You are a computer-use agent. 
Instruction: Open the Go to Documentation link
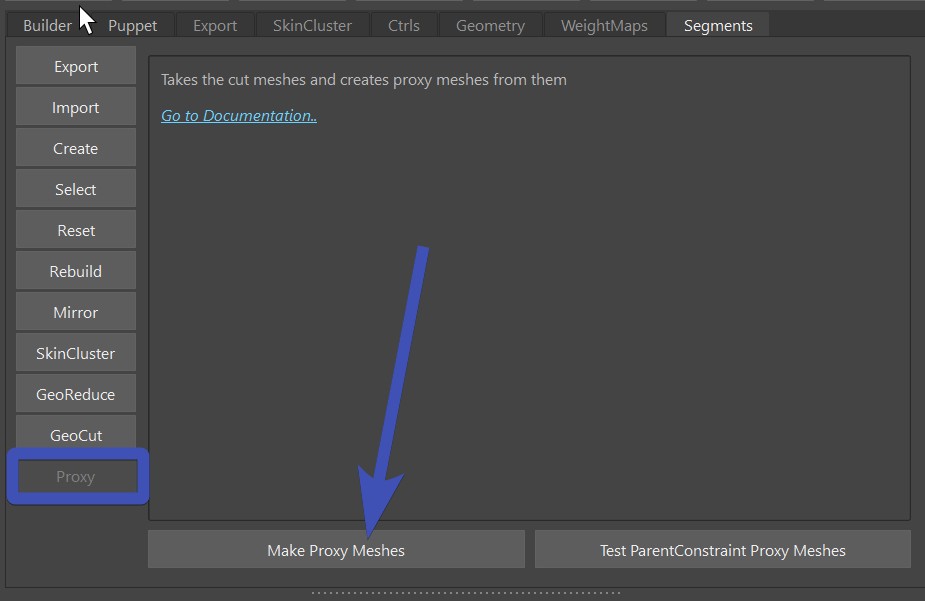tap(239, 116)
